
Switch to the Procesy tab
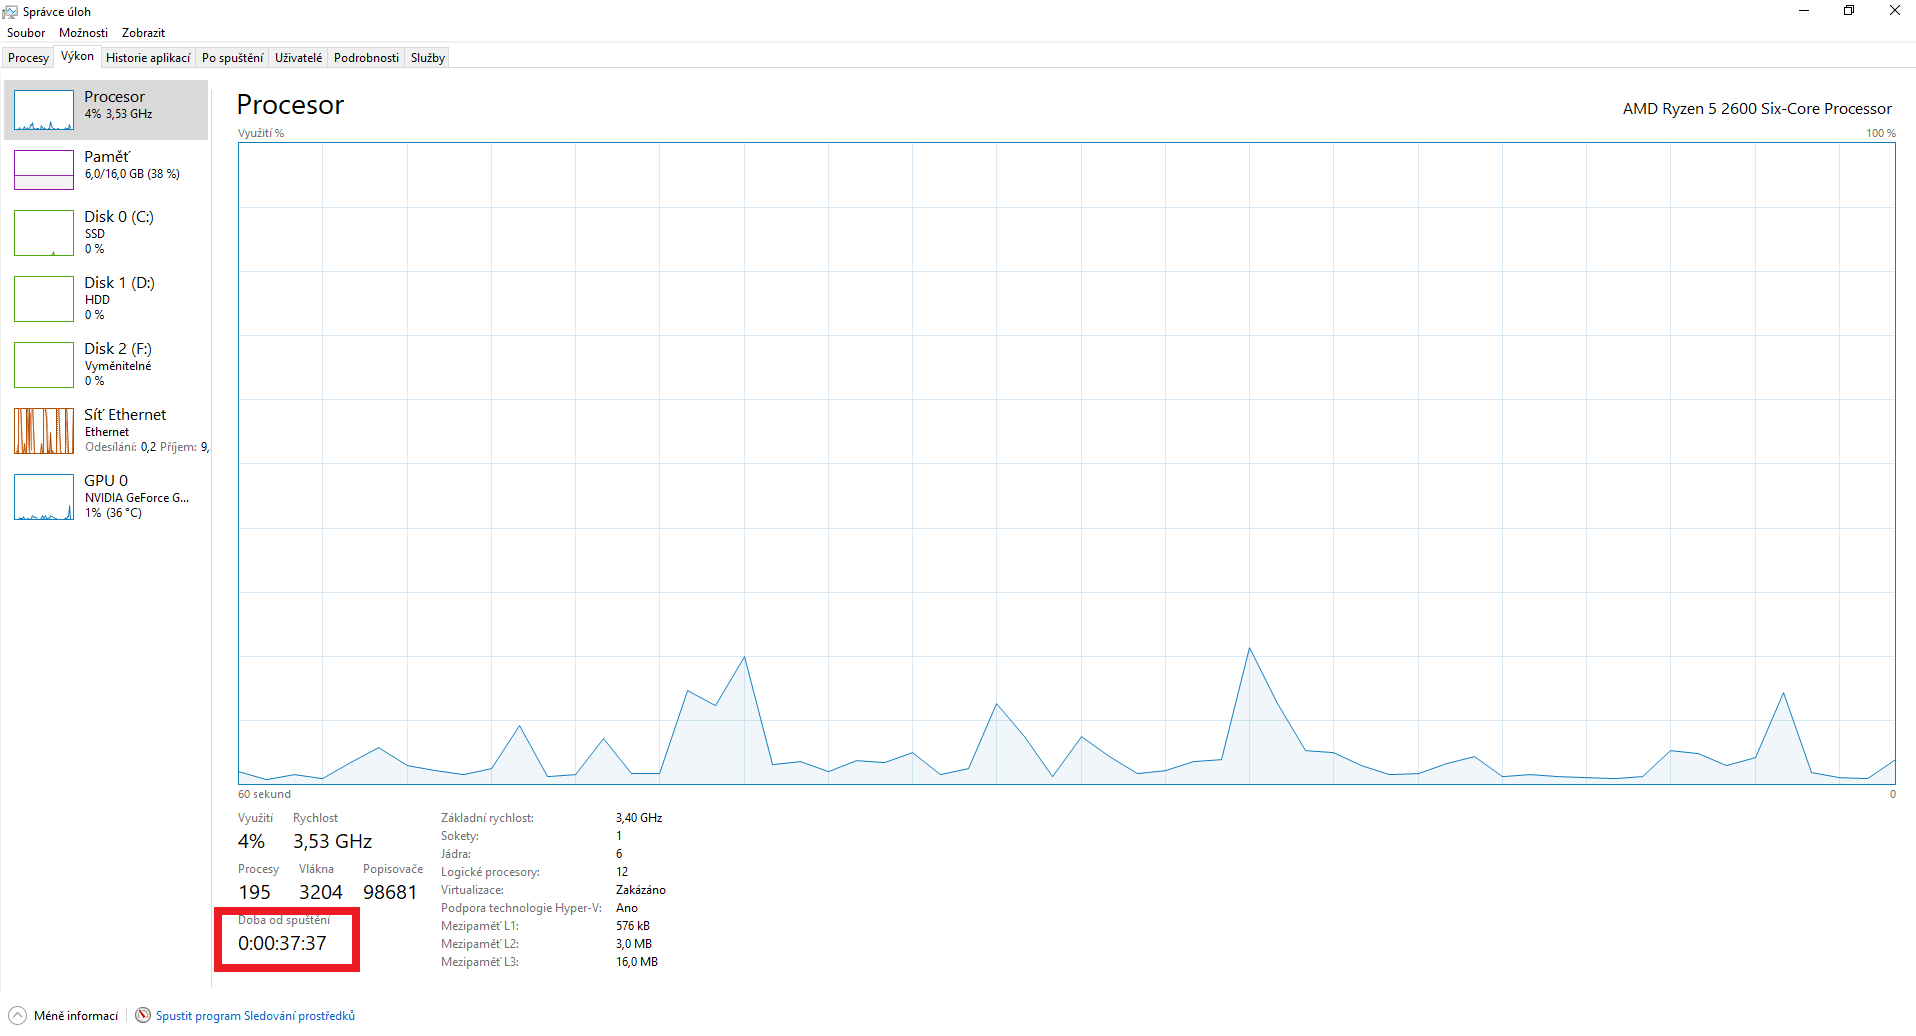pos(28,58)
